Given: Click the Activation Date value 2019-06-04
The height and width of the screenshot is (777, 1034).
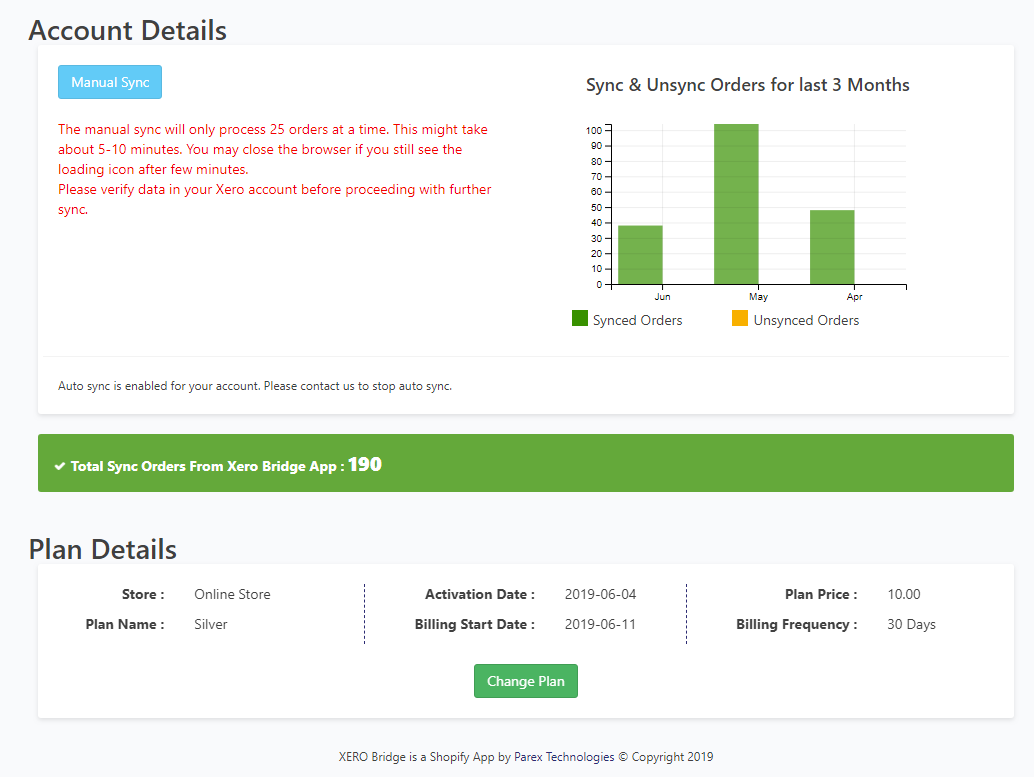Looking at the screenshot, I should click(600, 594).
